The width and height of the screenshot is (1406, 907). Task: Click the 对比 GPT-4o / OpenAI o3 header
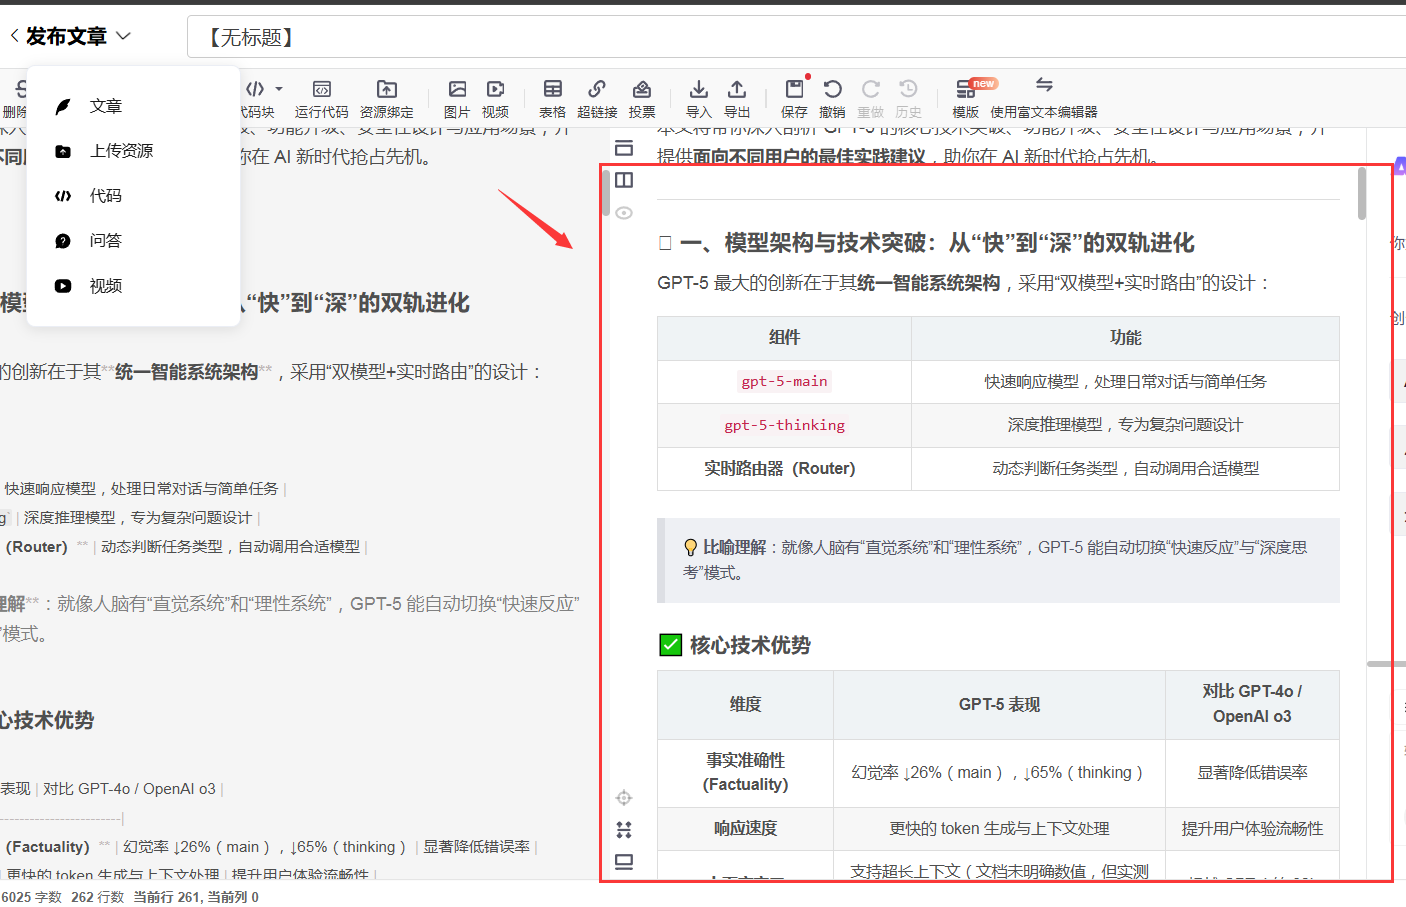(x=1252, y=704)
